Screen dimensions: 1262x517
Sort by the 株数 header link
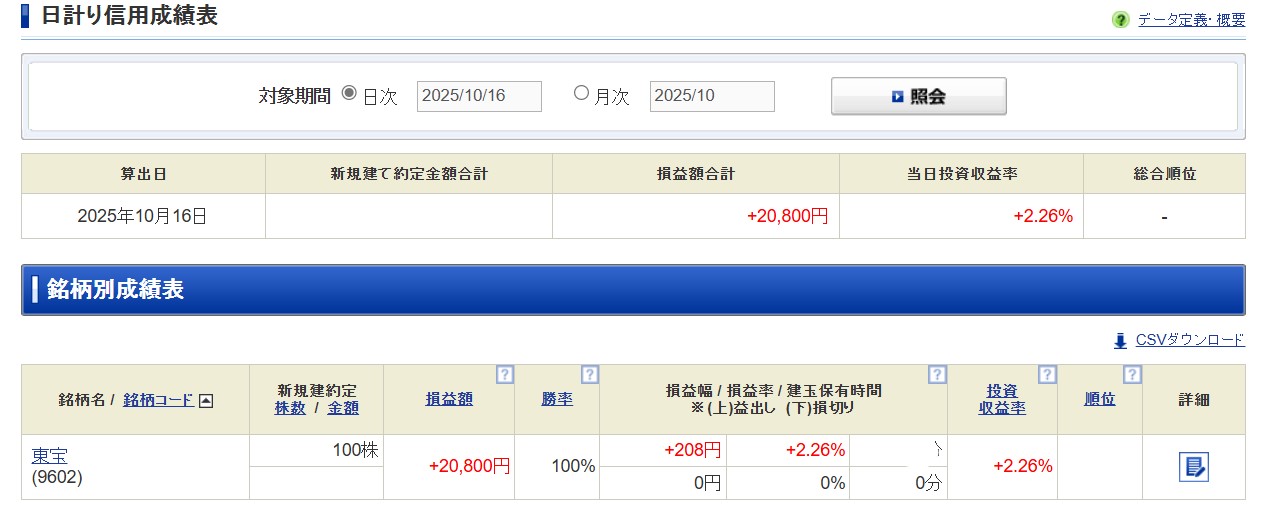(290, 408)
